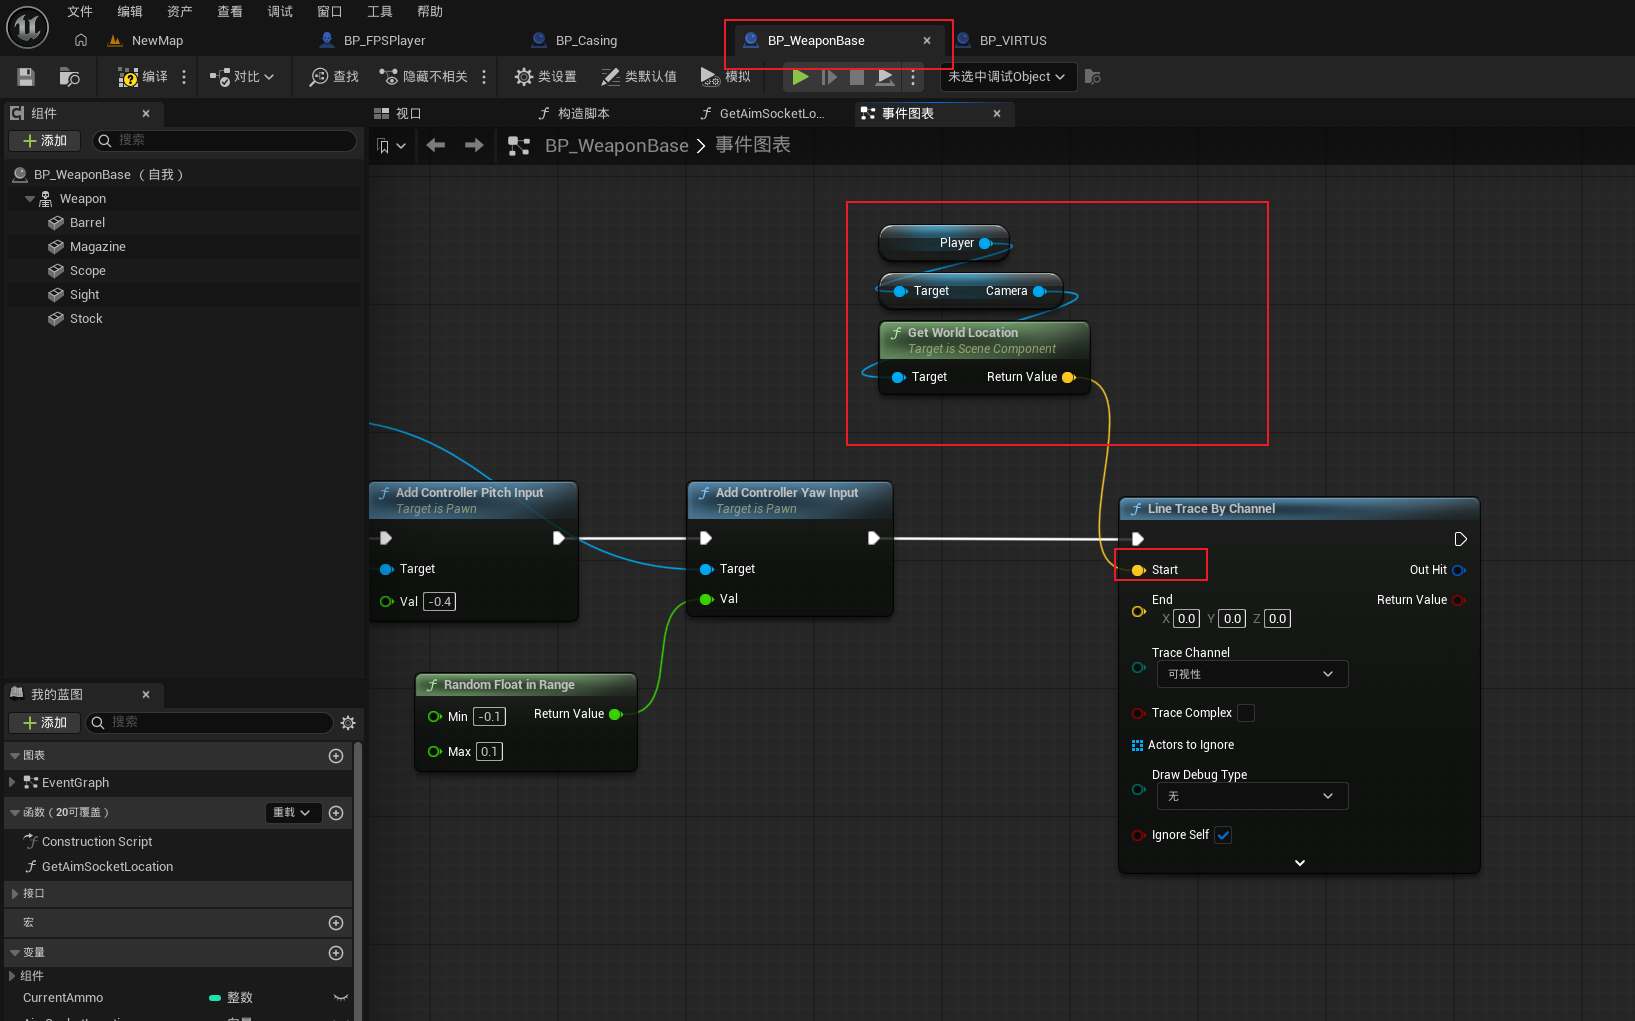Collapse the Weapon component tree node
The height and width of the screenshot is (1021, 1635).
tap(30, 199)
